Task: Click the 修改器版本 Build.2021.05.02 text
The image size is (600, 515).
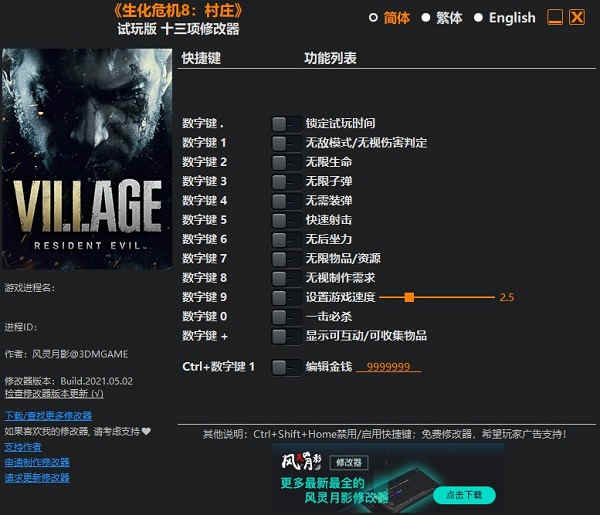Action: [69, 381]
